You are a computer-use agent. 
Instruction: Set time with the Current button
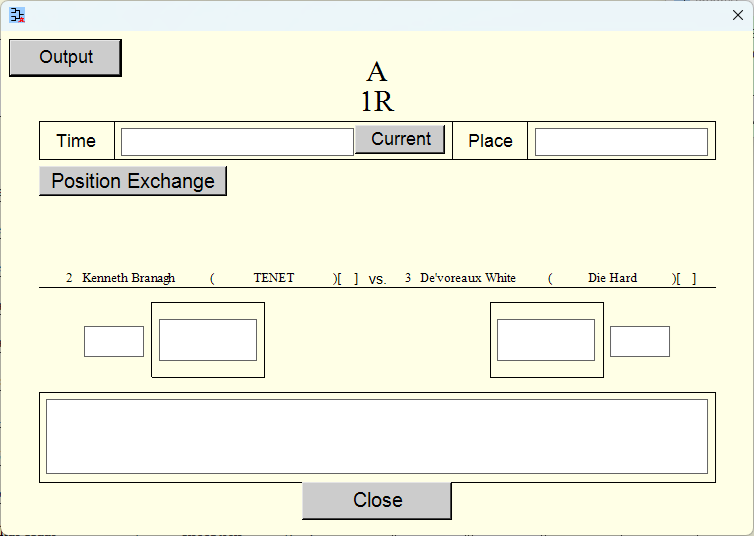[x=400, y=139]
